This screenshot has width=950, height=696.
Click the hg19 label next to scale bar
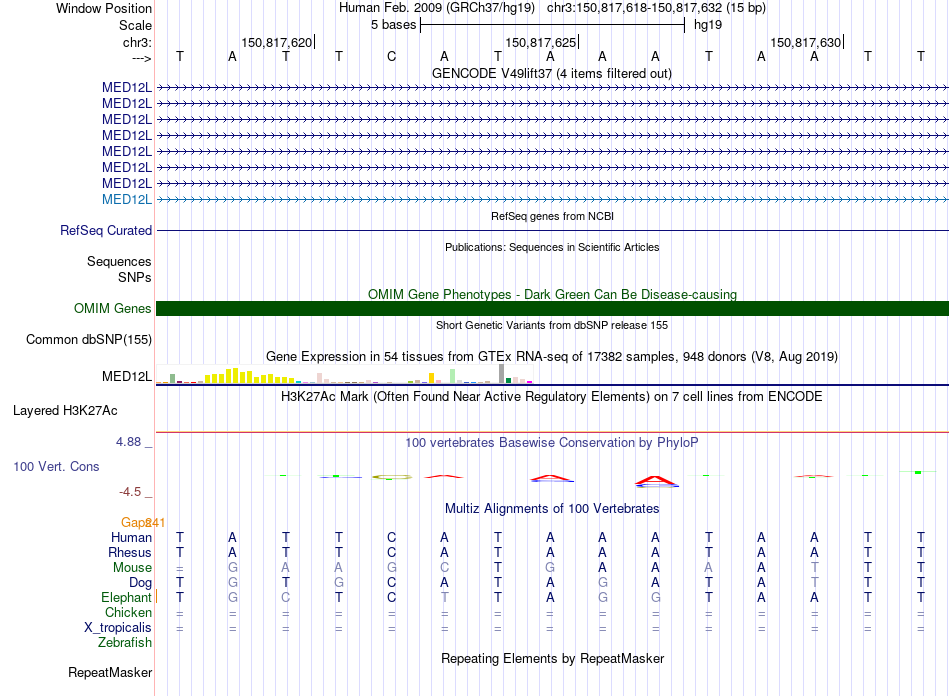[708, 25]
